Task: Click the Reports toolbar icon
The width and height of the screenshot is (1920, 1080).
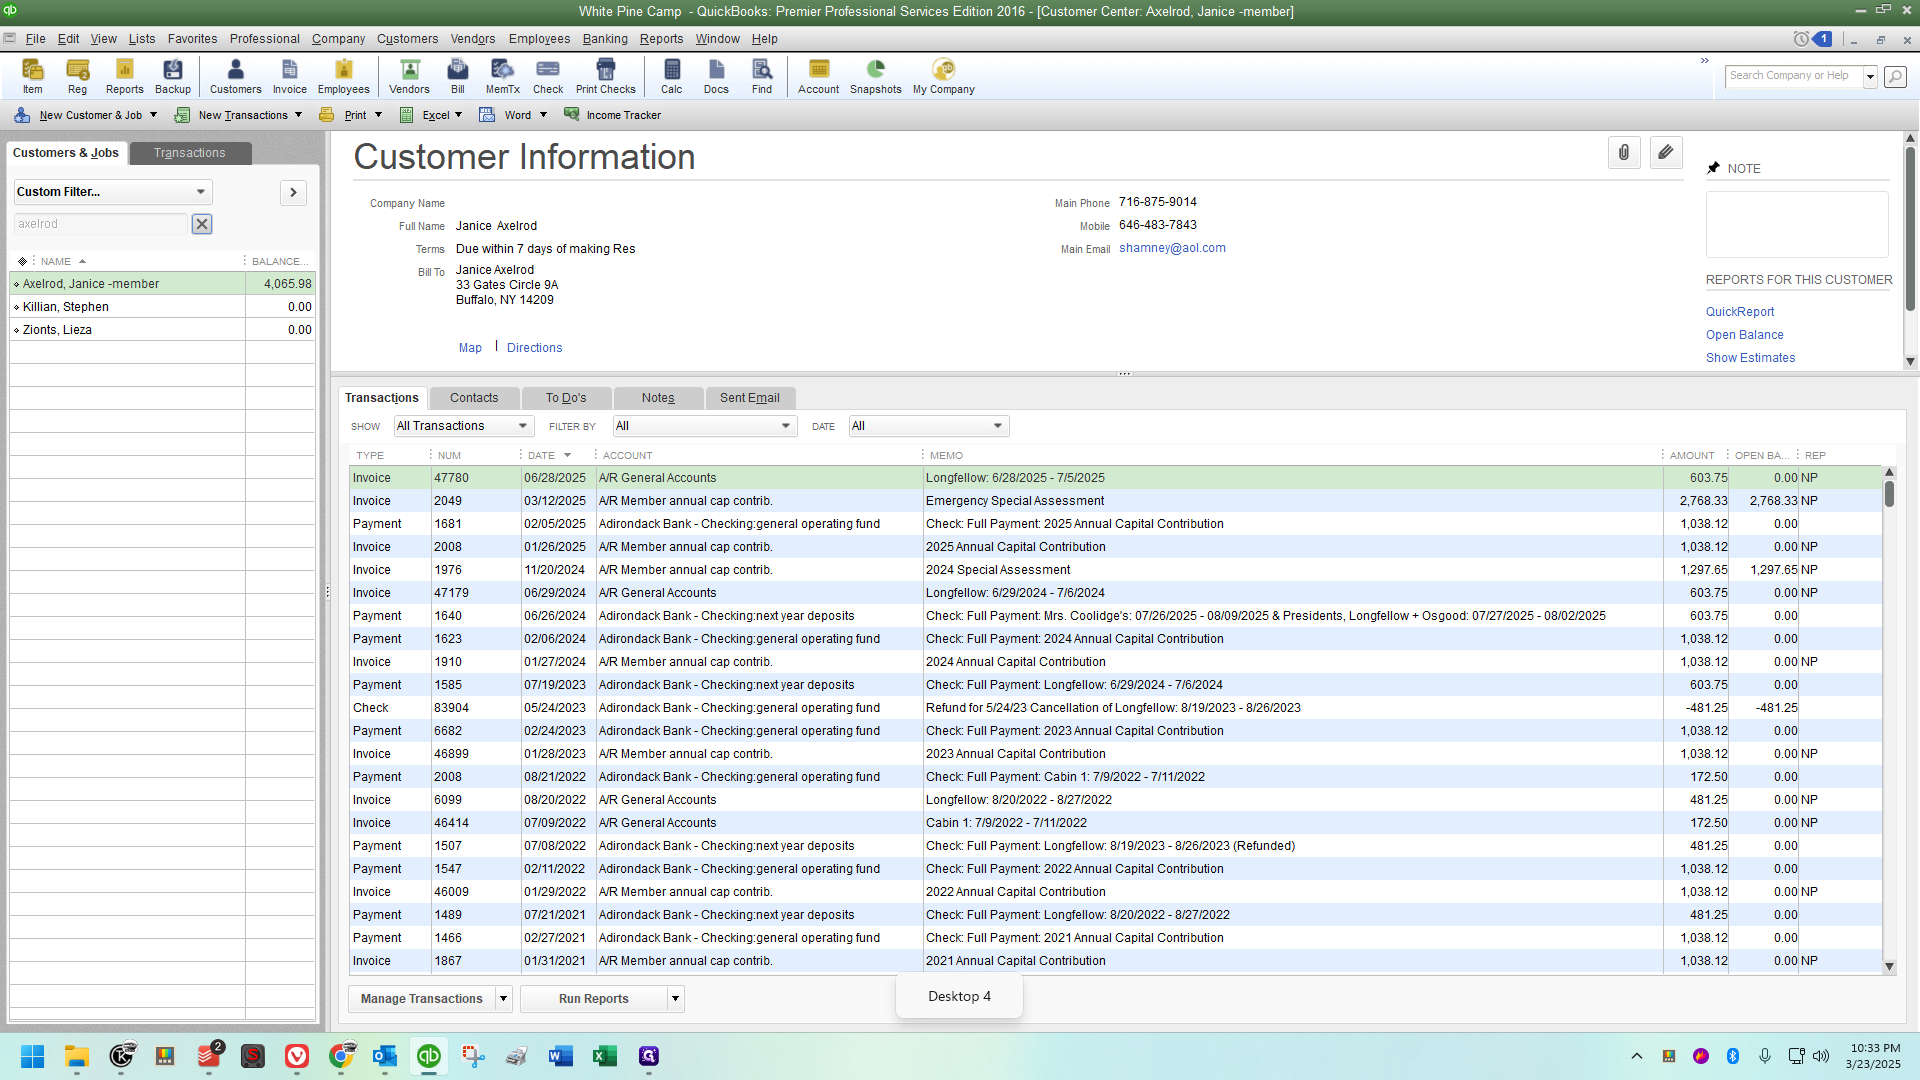Action: pos(125,76)
